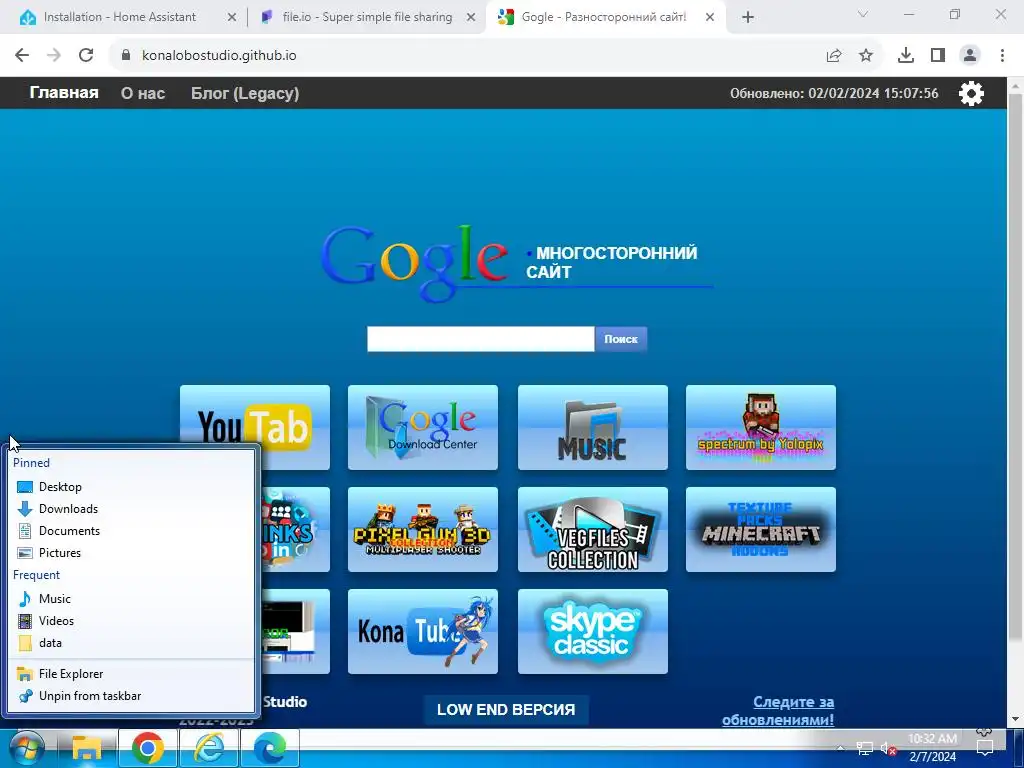Viewport: 1024px width, 768px height.
Task: Follow the Следите за обновлениями link
Action: tap(778, 711)
